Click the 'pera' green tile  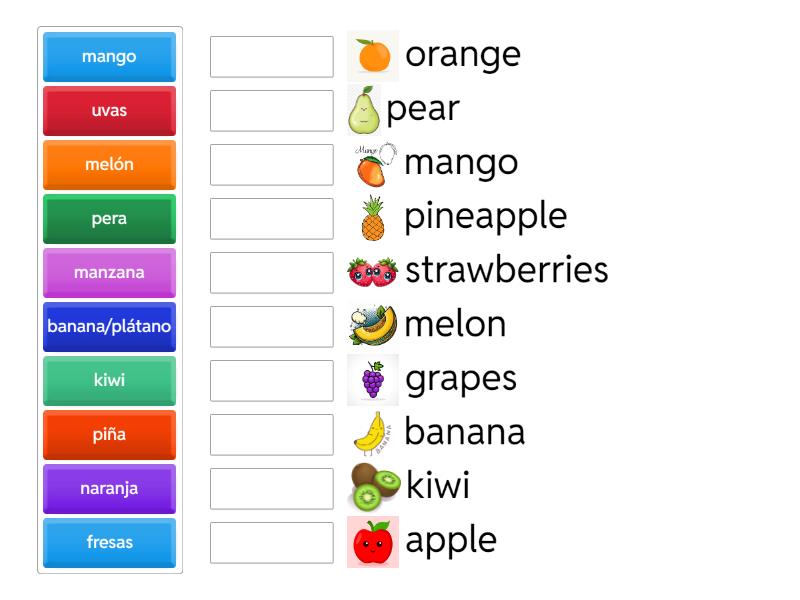[x=108, y=218]
